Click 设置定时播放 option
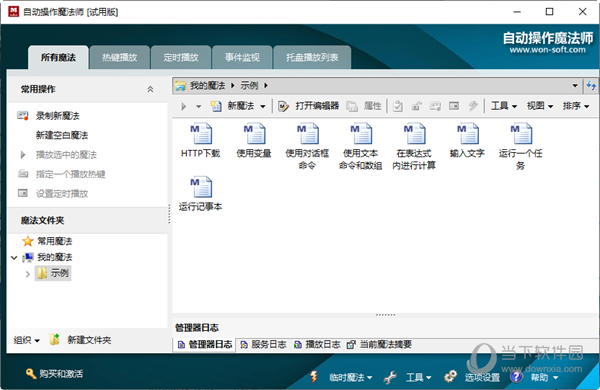Viewport: 600px width, 390px height. point(53,194)
